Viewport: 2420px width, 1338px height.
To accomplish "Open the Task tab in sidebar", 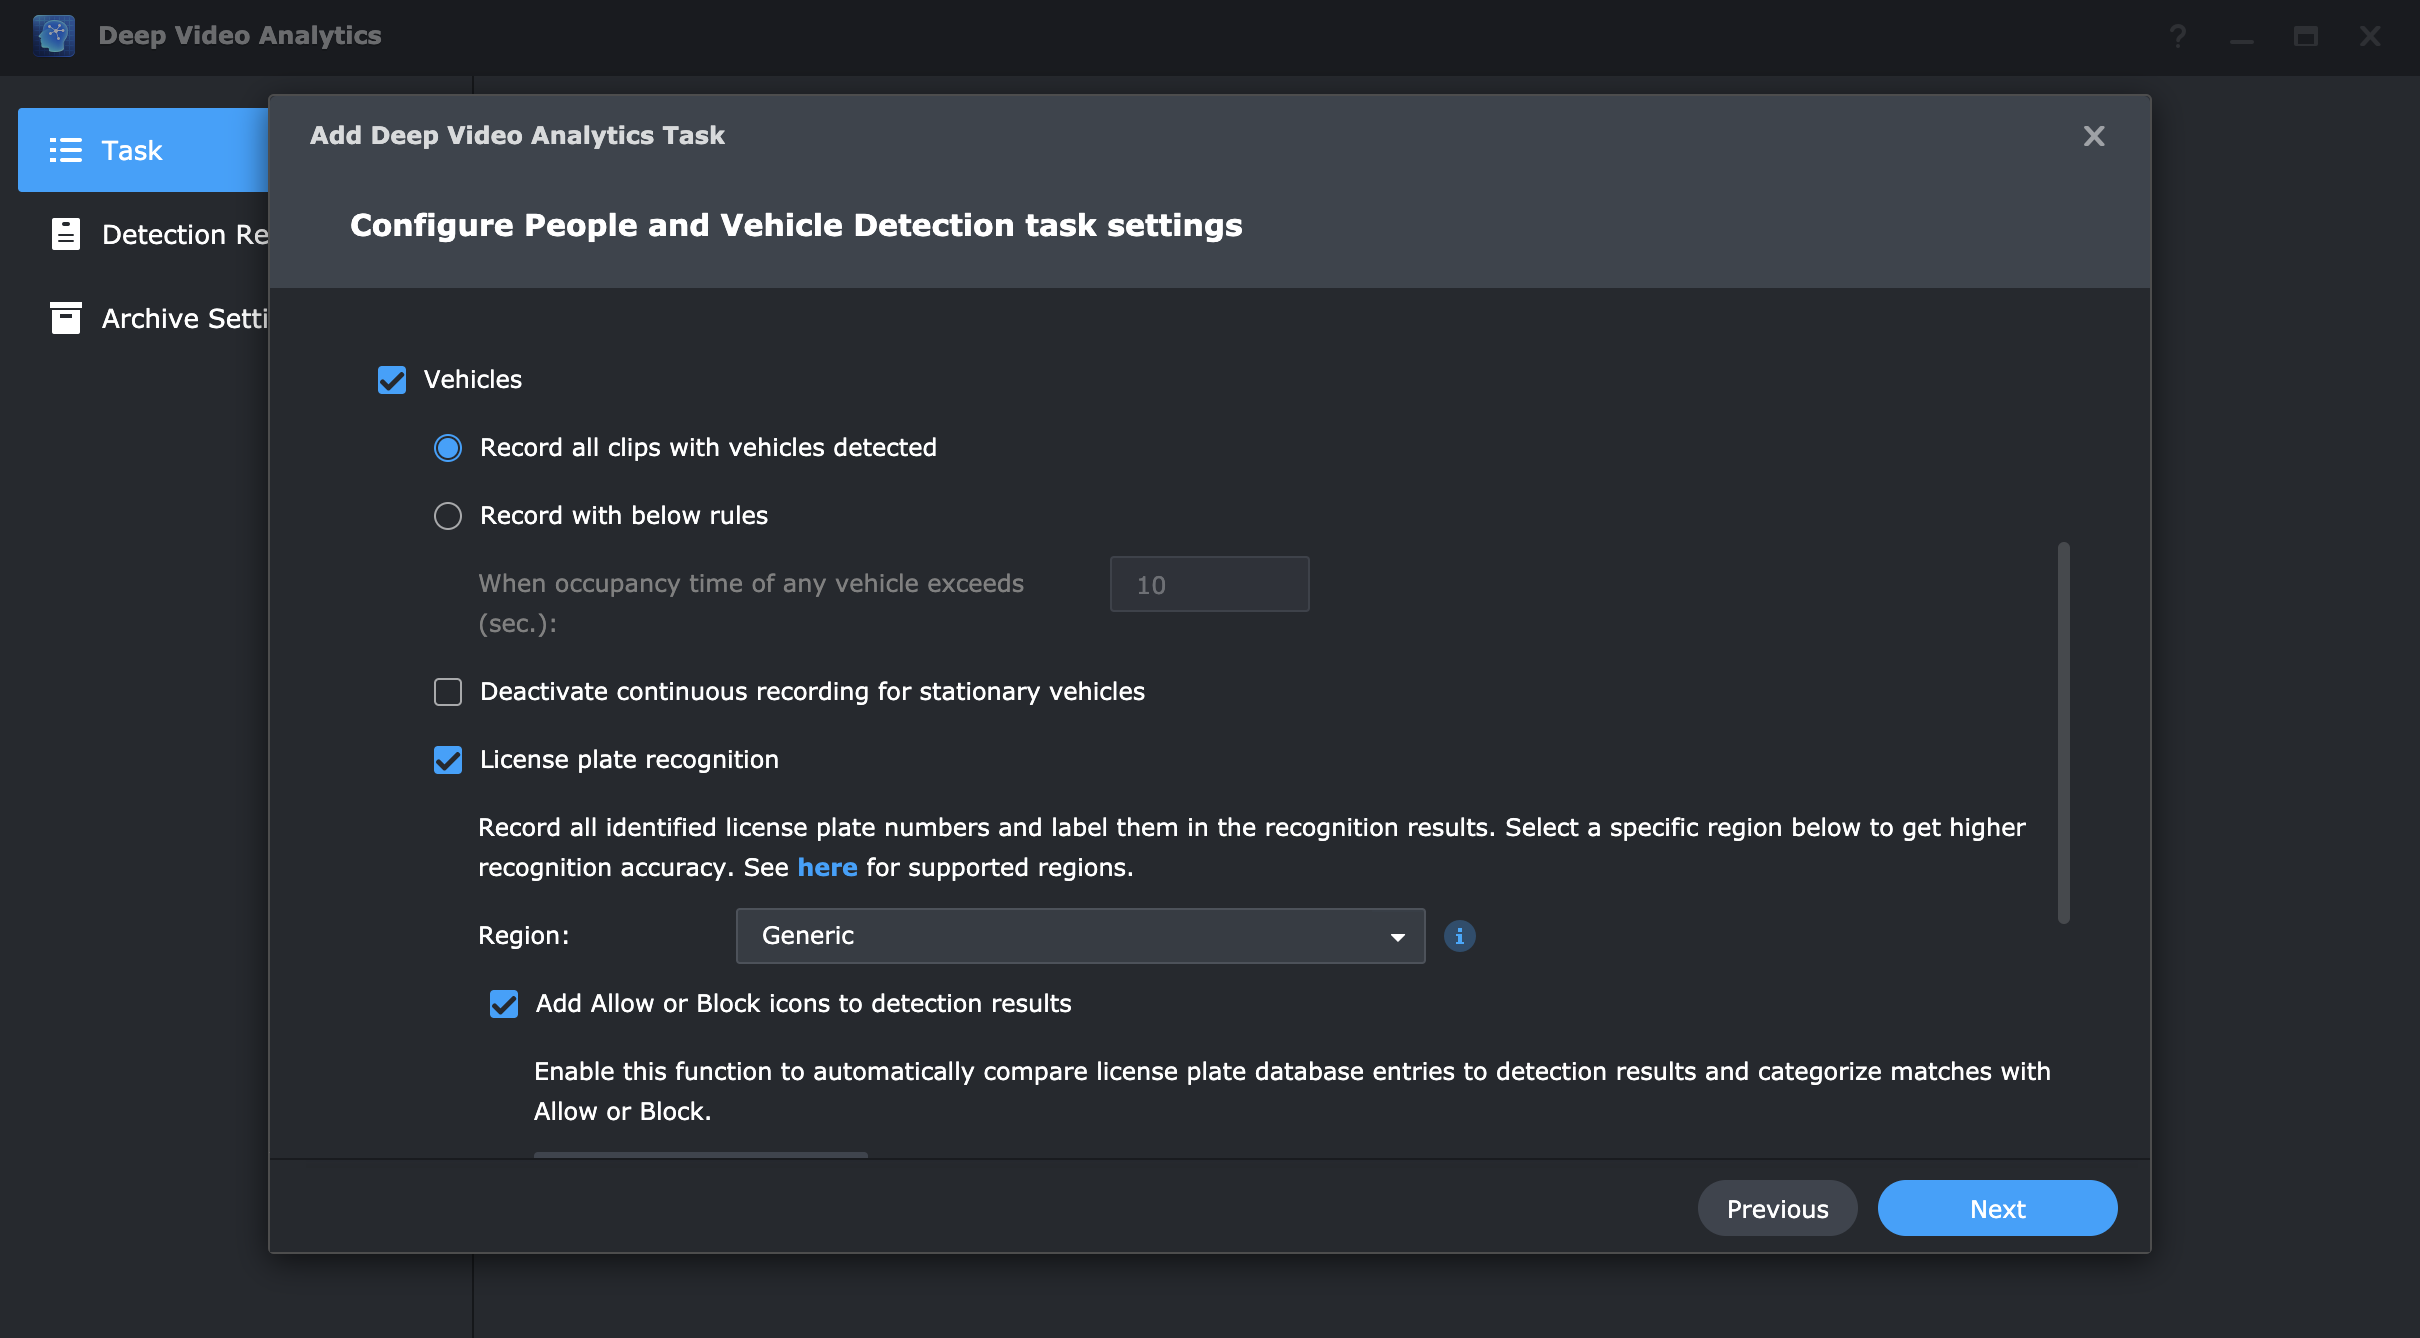I will coord(143,150).
